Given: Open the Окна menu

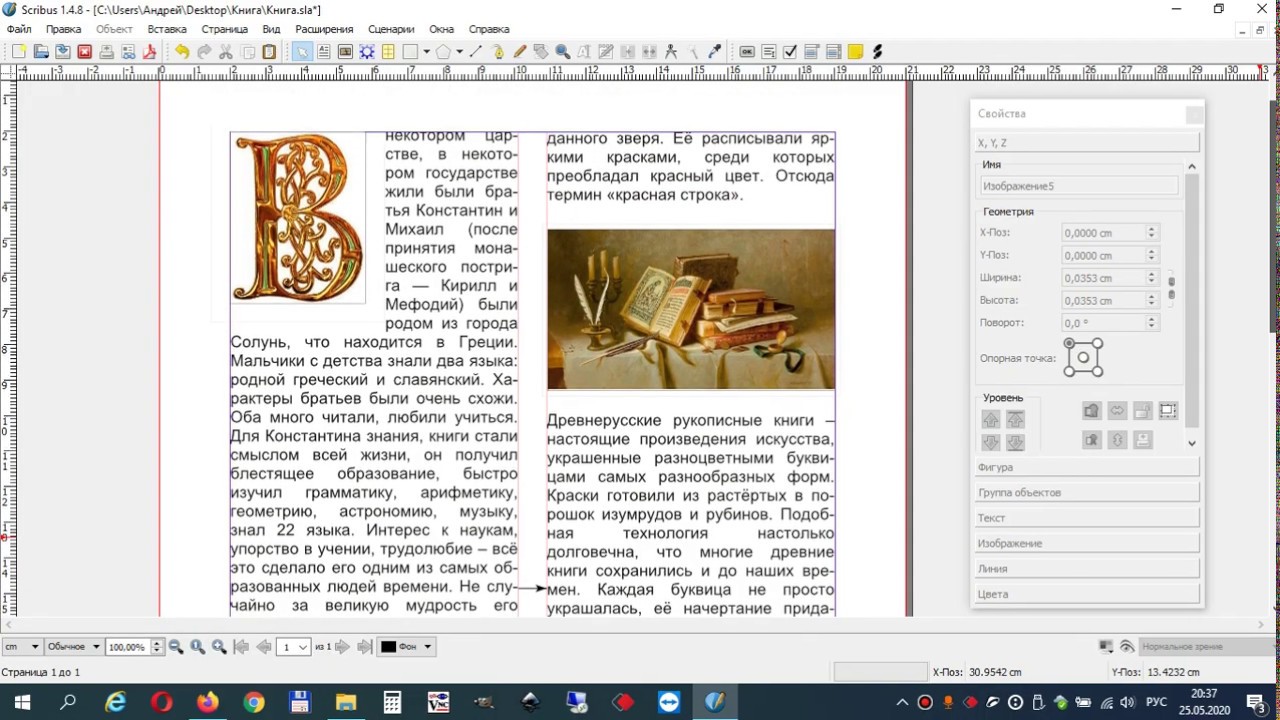Looking at the screenshot, I should (x=441, y=29).
